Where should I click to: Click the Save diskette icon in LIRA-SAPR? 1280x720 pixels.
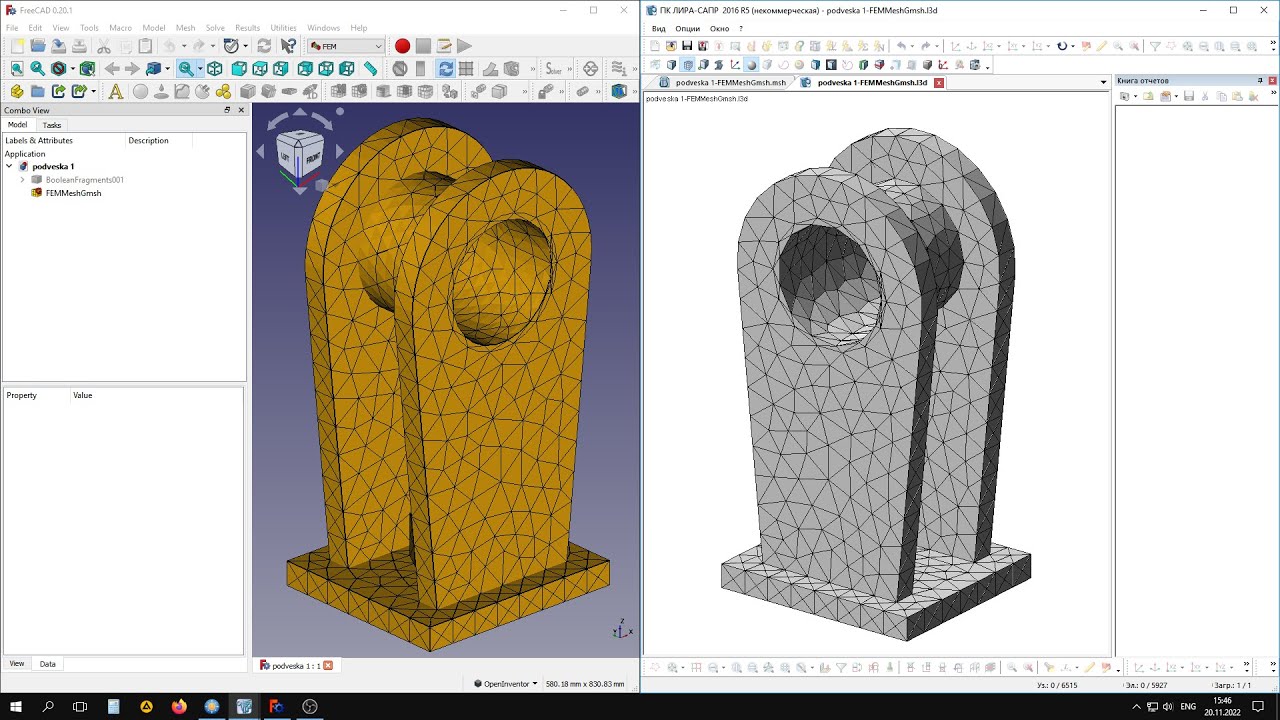pos(687,46)
